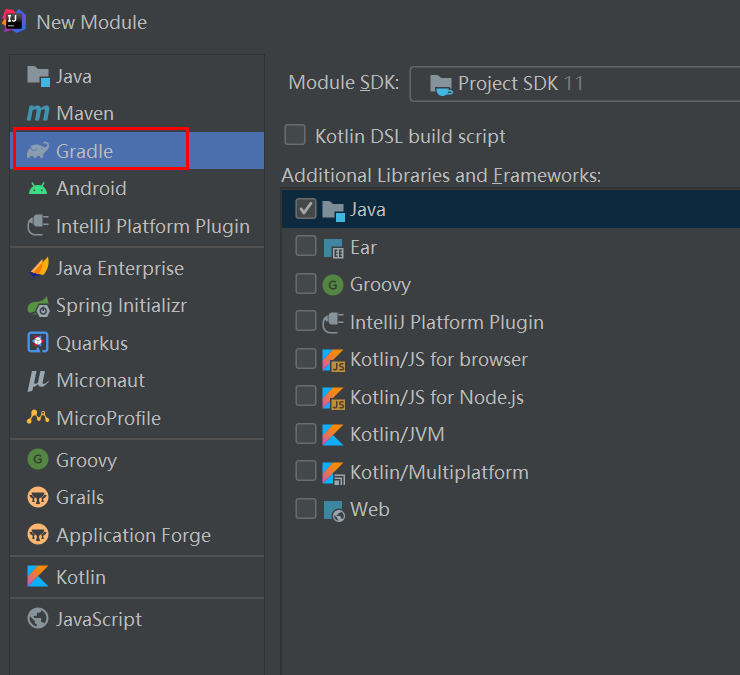Click the Kotlin/Multiplatform icon

point(333,473)
